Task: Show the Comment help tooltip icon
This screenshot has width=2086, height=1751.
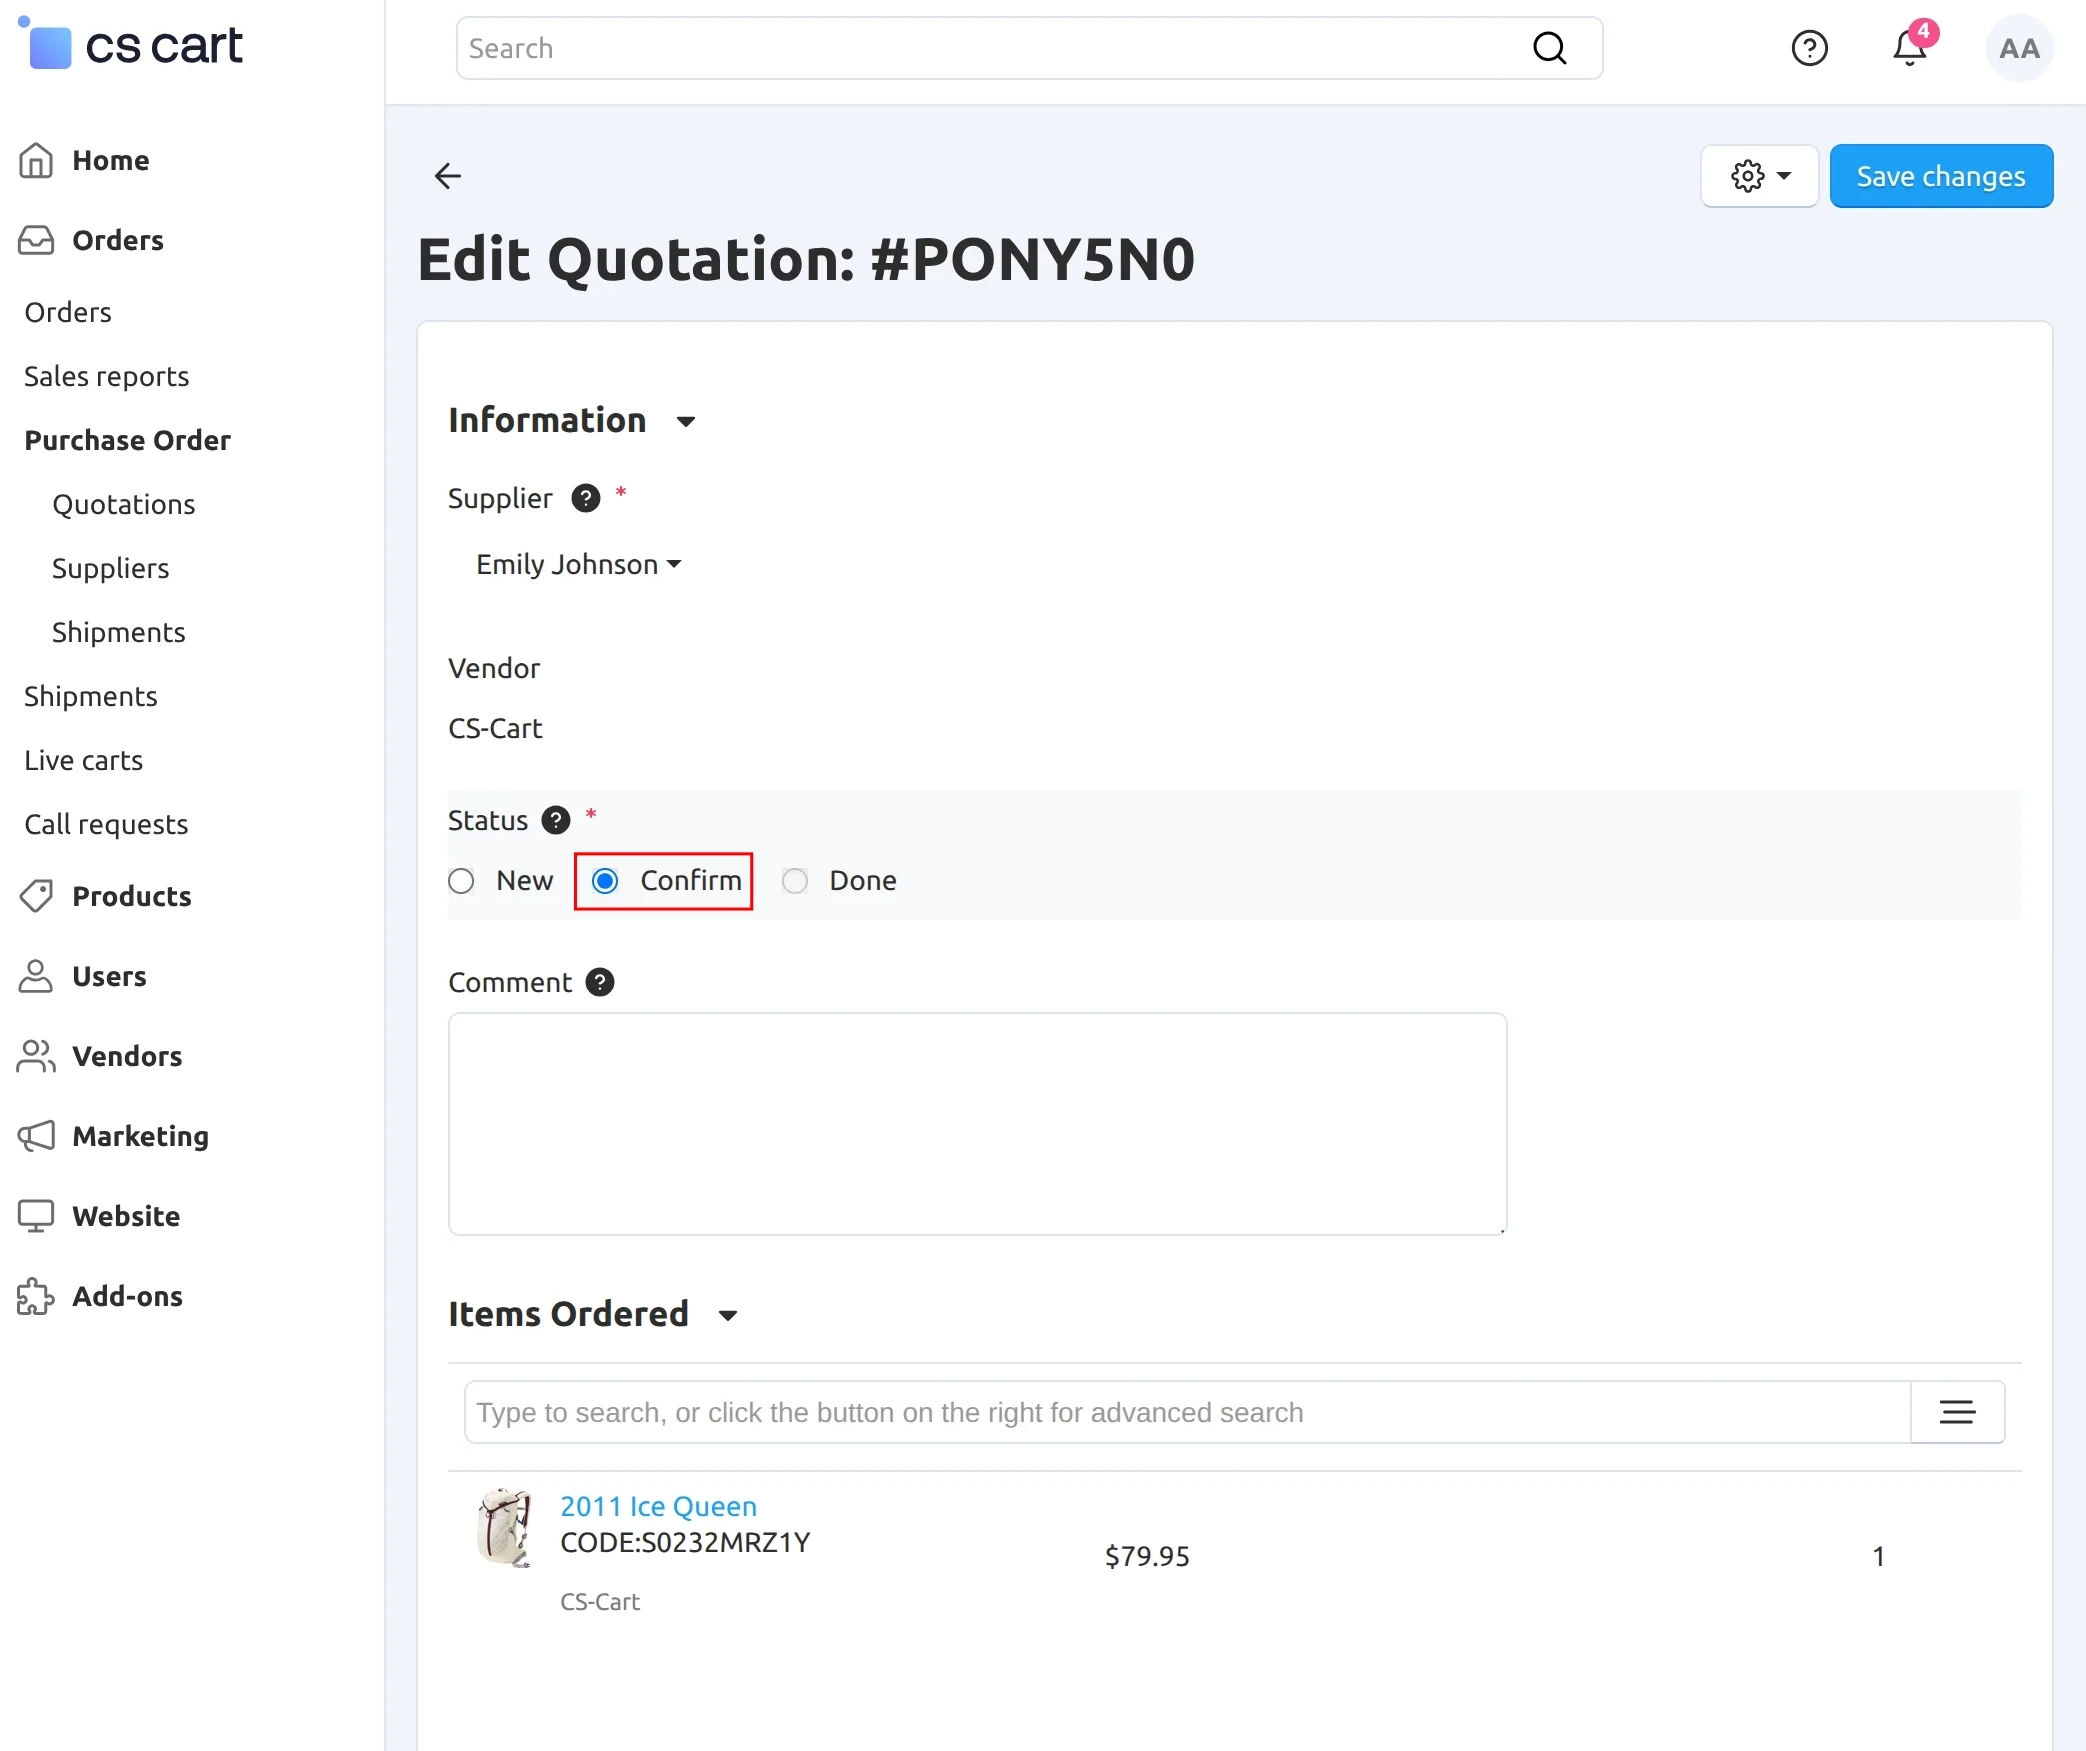Action: pos(599,982)
